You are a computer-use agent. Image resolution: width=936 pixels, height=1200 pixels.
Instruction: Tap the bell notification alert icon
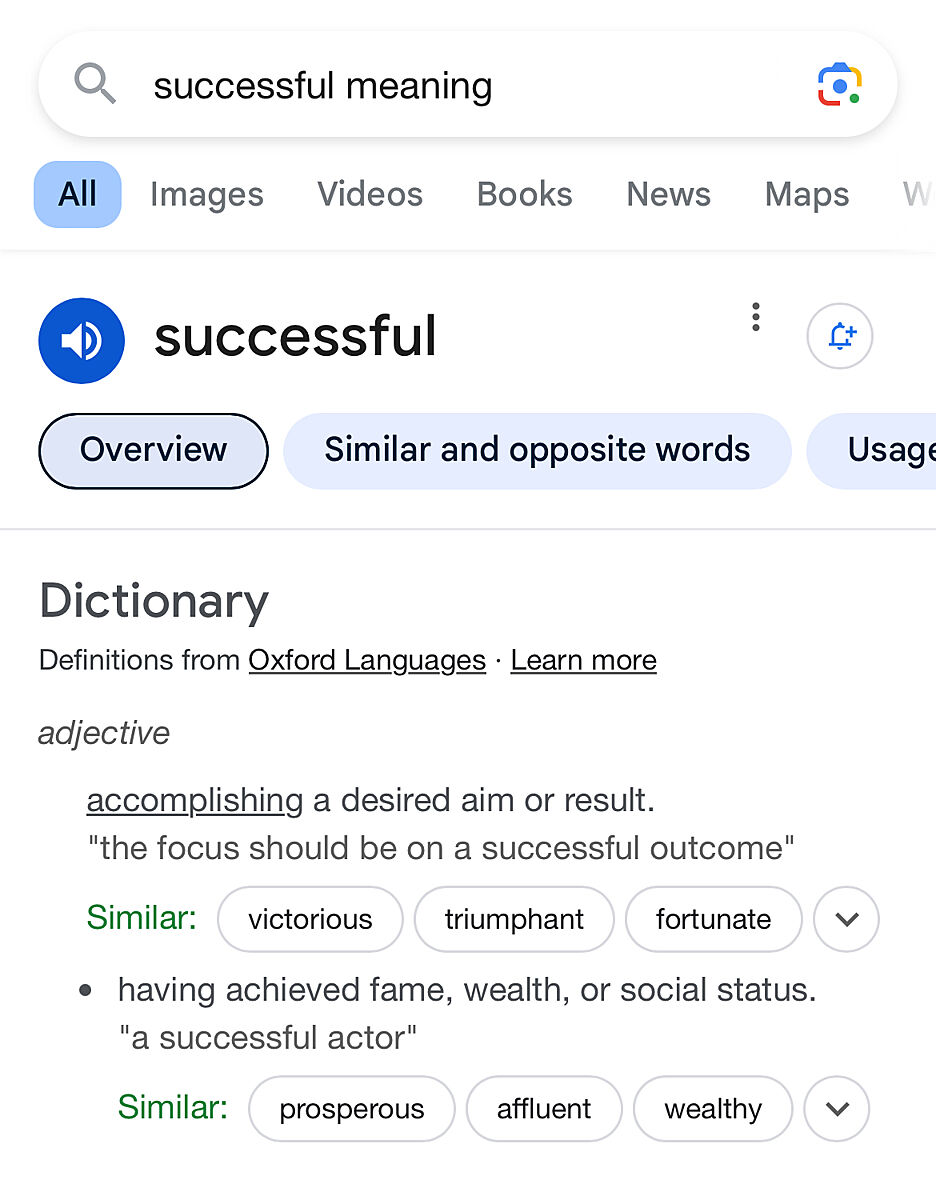[x=840, y=336]
